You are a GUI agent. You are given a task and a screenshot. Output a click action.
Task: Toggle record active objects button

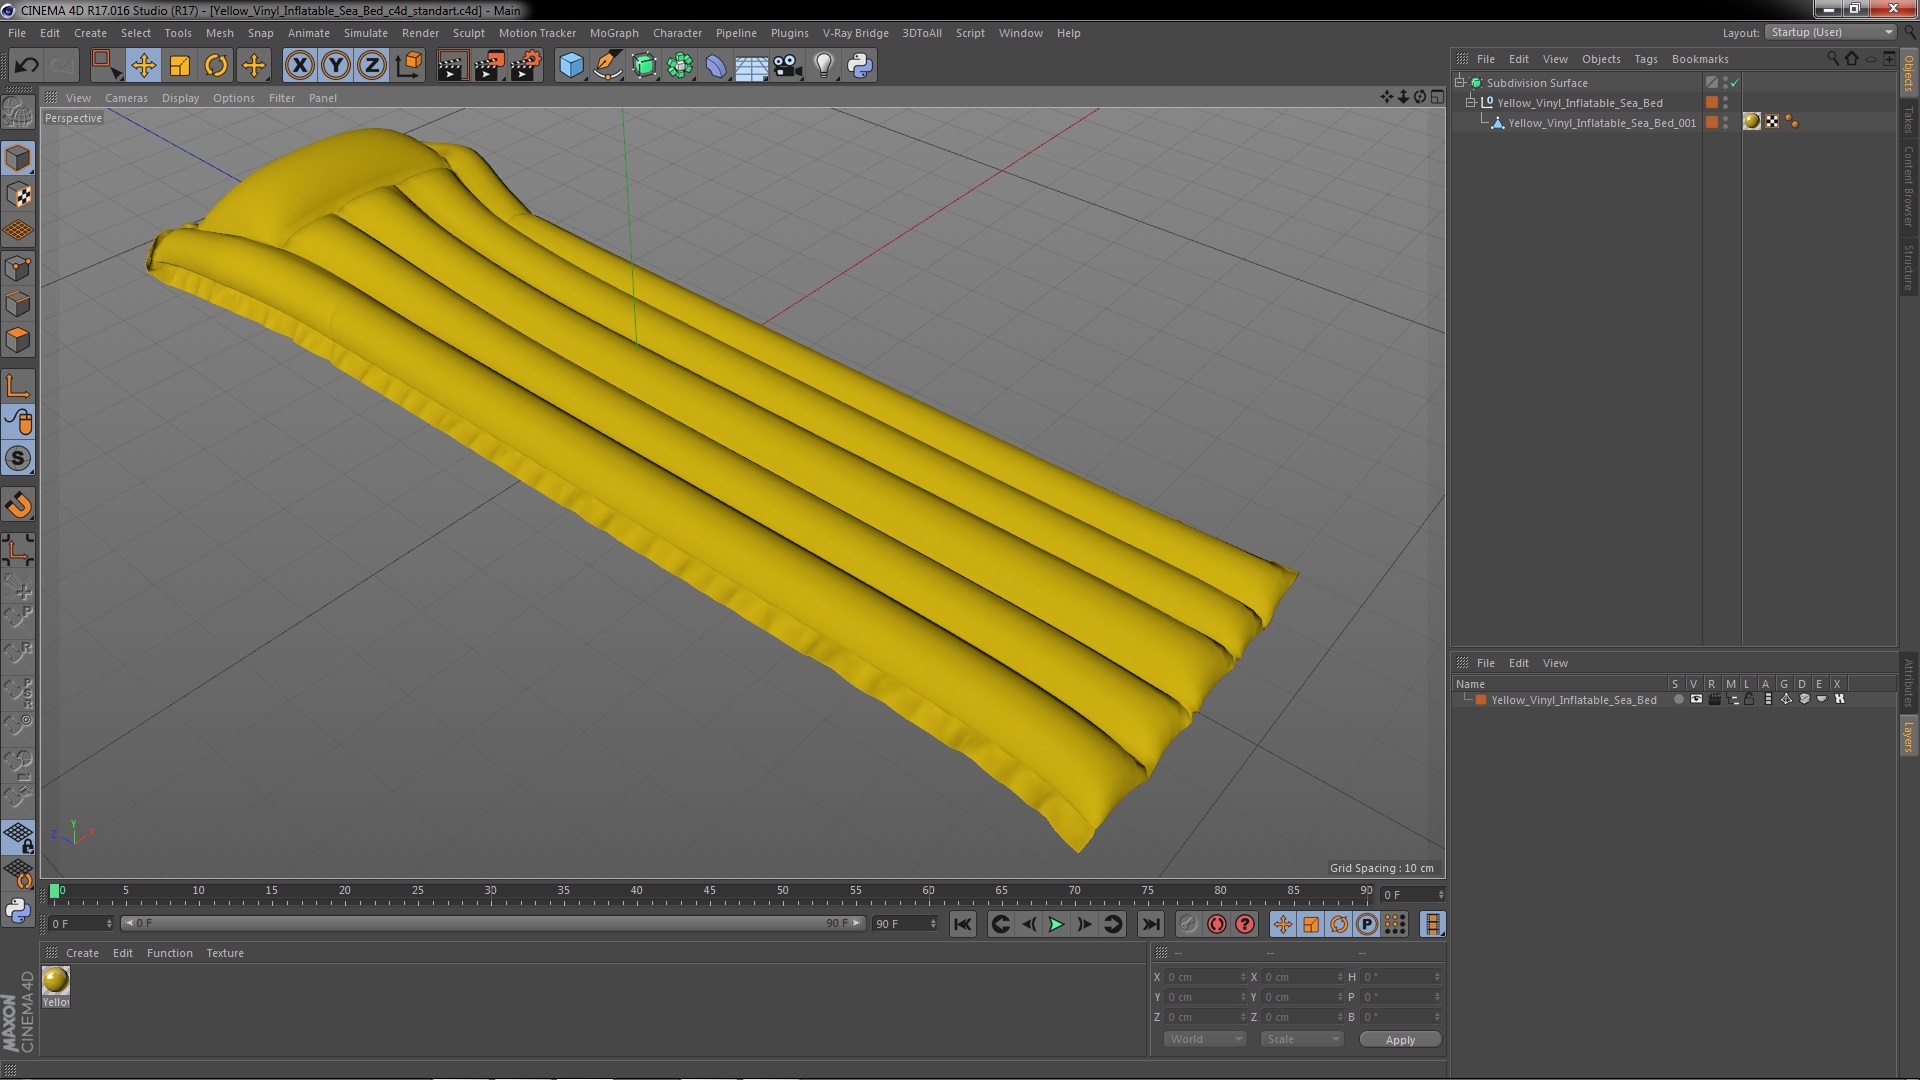click(1188, 925)
